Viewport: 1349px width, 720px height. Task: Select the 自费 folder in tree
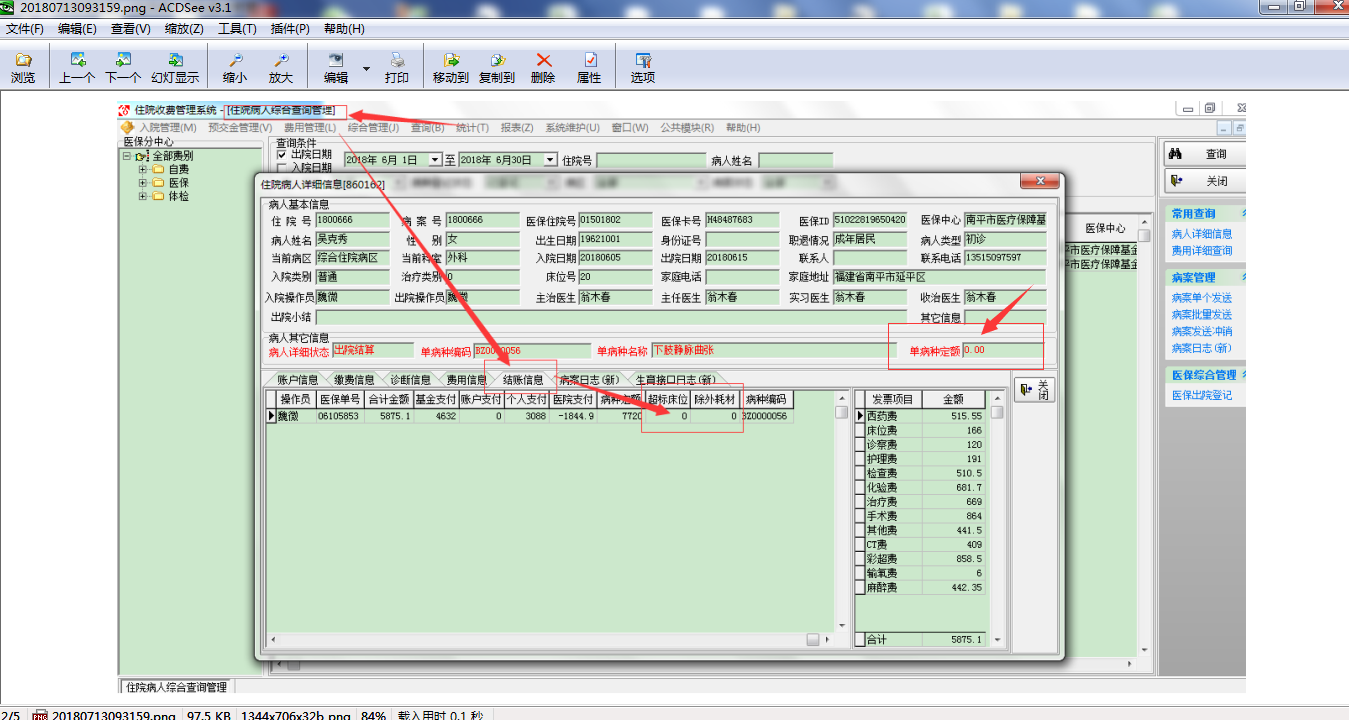(179, 170)
